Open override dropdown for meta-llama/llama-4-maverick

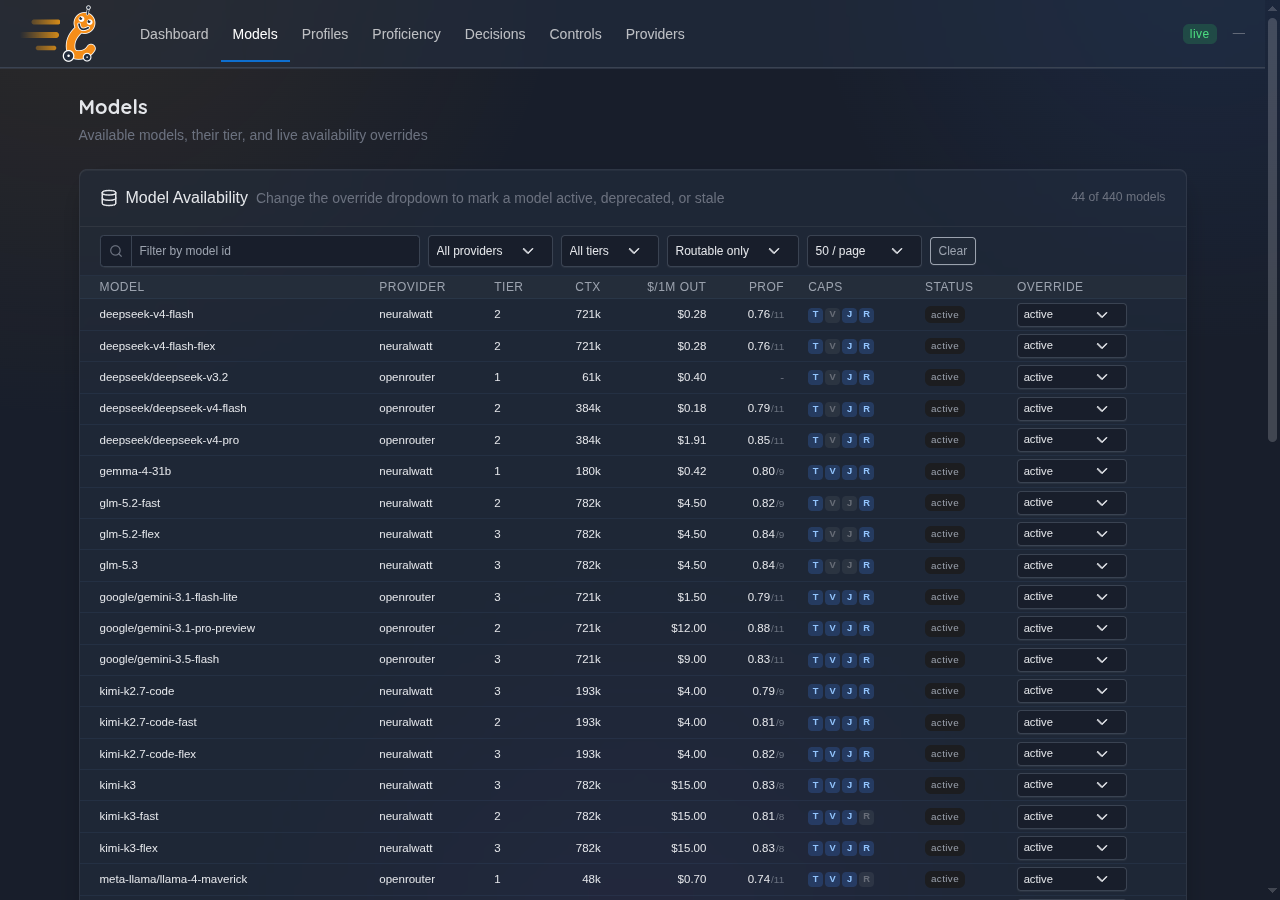(x=1071, y=879)
